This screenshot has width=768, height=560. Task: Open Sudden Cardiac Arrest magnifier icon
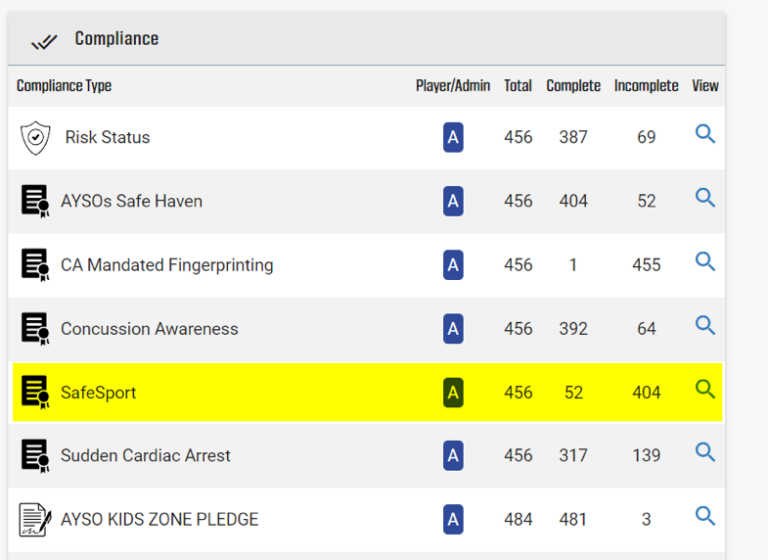(705, 453)
